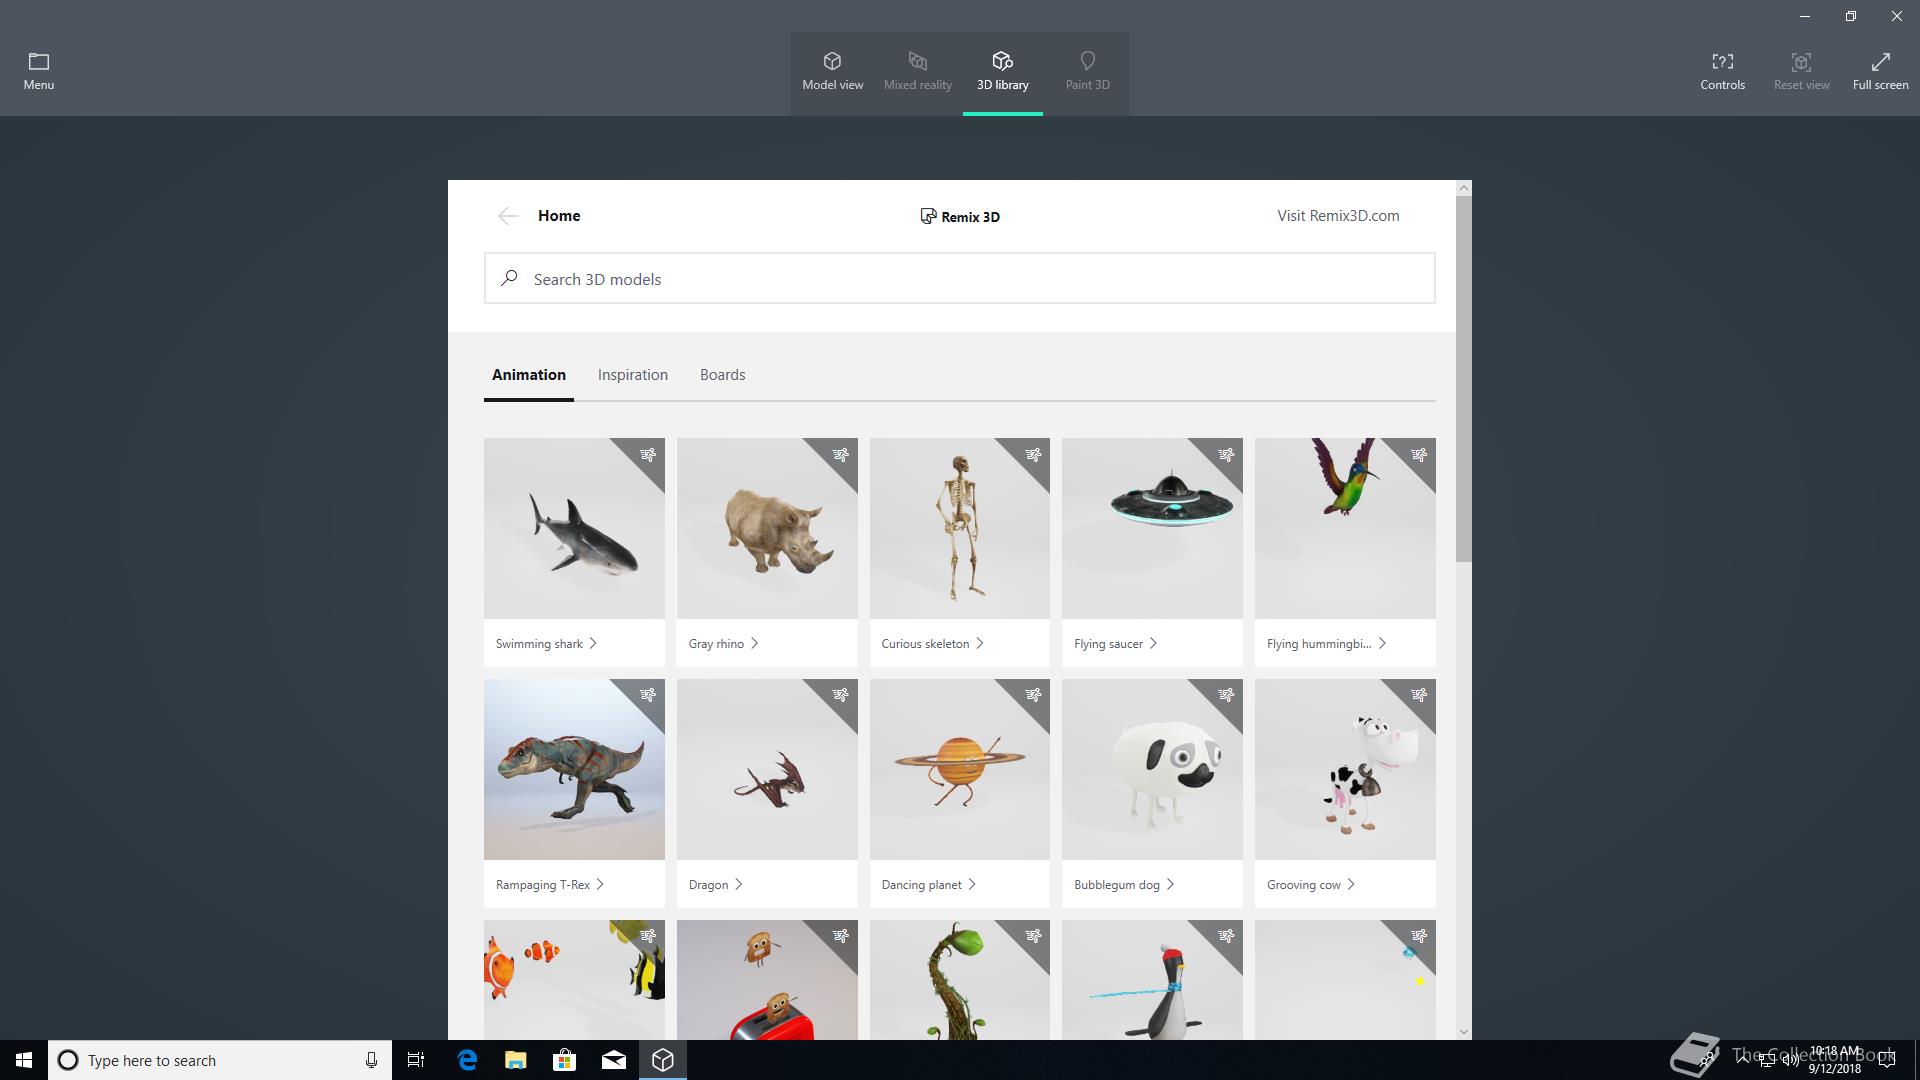Click the Search 3D models field

click(960, 278)
